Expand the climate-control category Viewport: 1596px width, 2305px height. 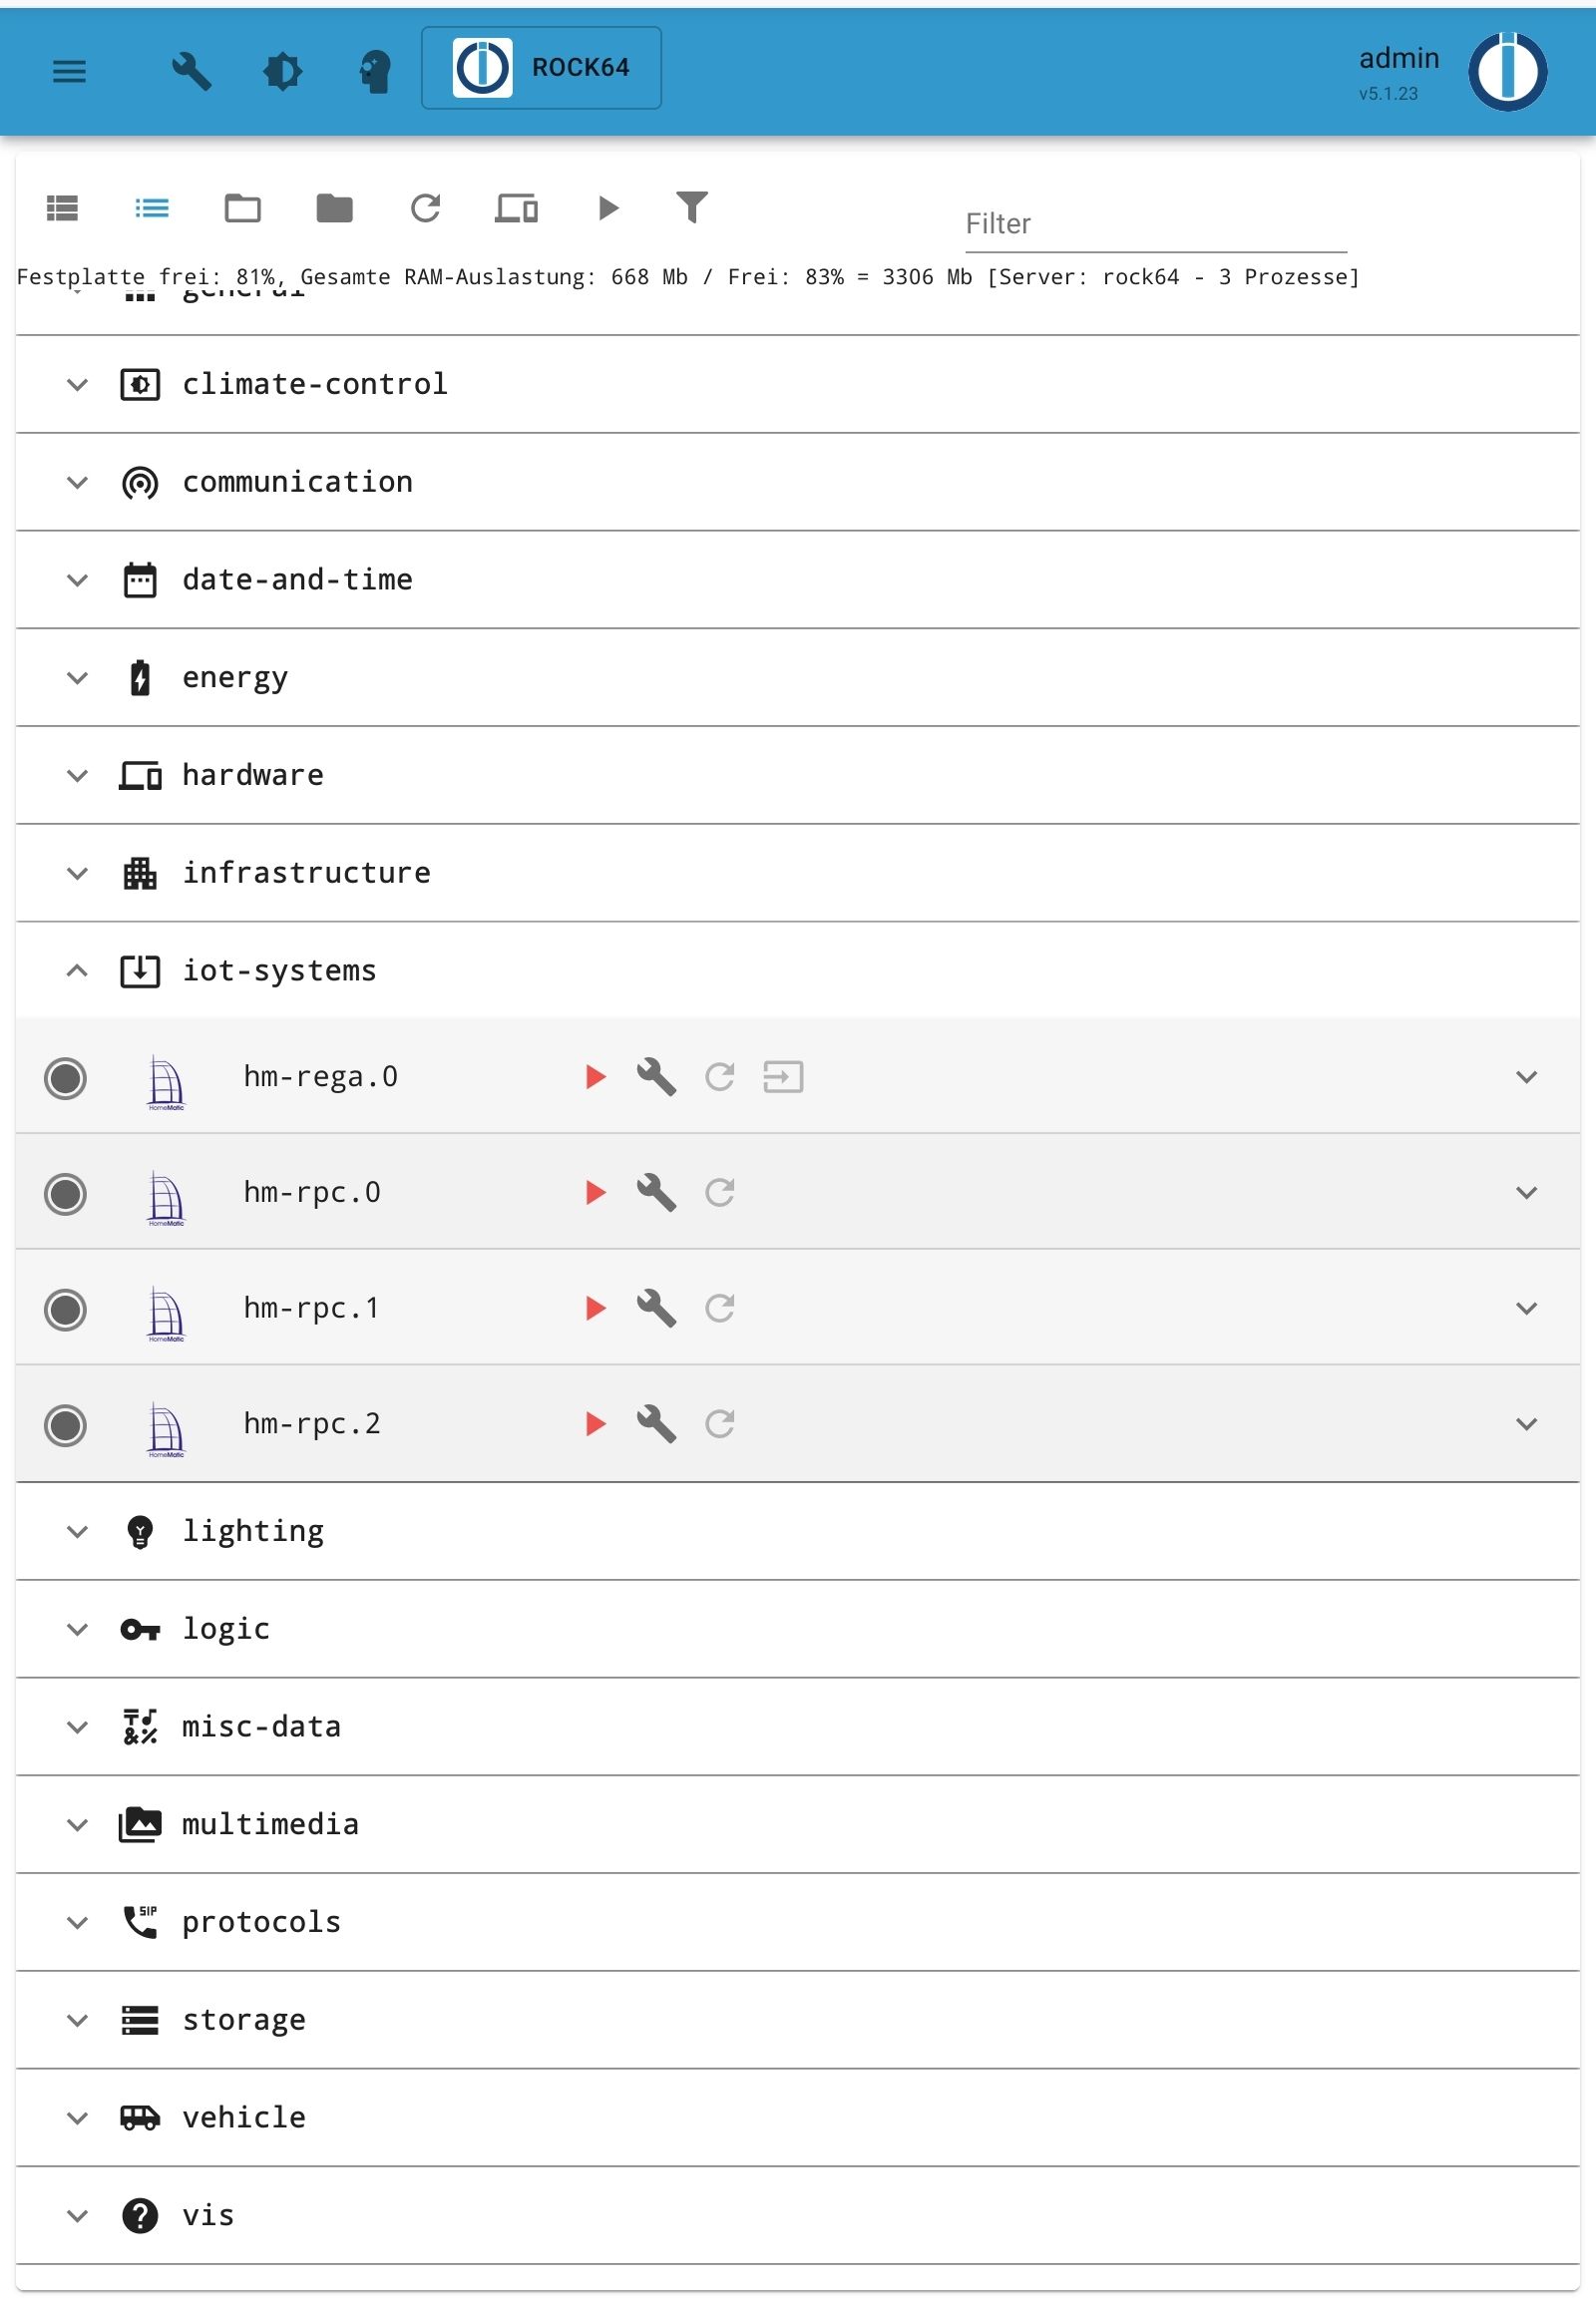tap(77, 384)
